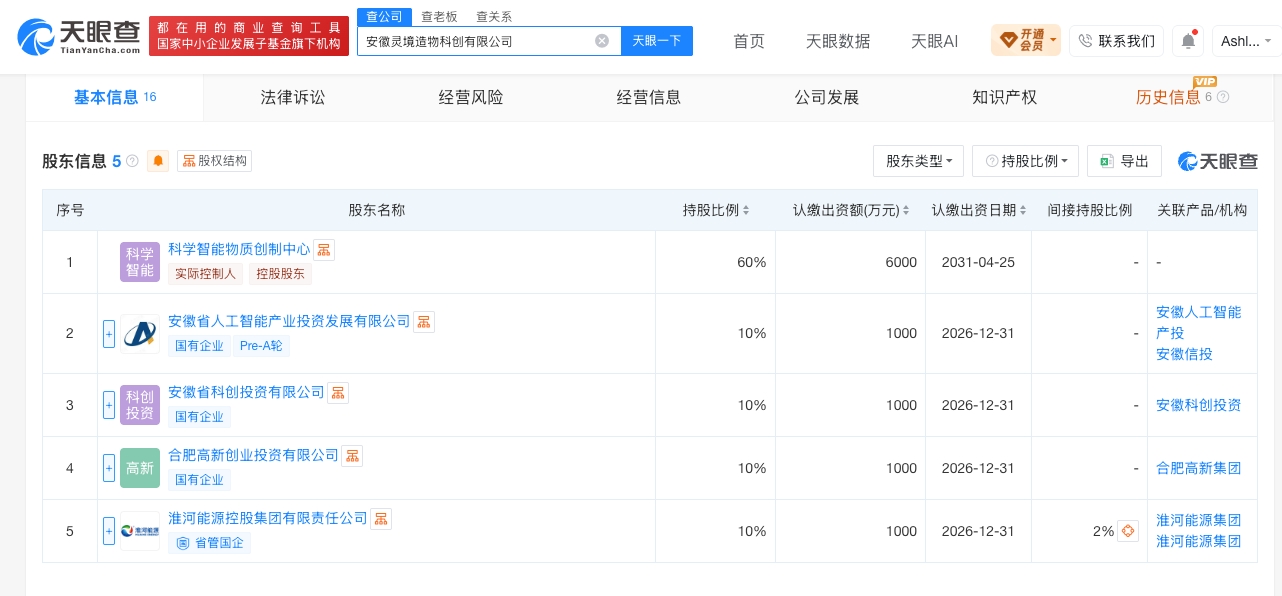
Task: Open 安徽人工智能产投 related product link
Action: click(x=1198, y=322)
